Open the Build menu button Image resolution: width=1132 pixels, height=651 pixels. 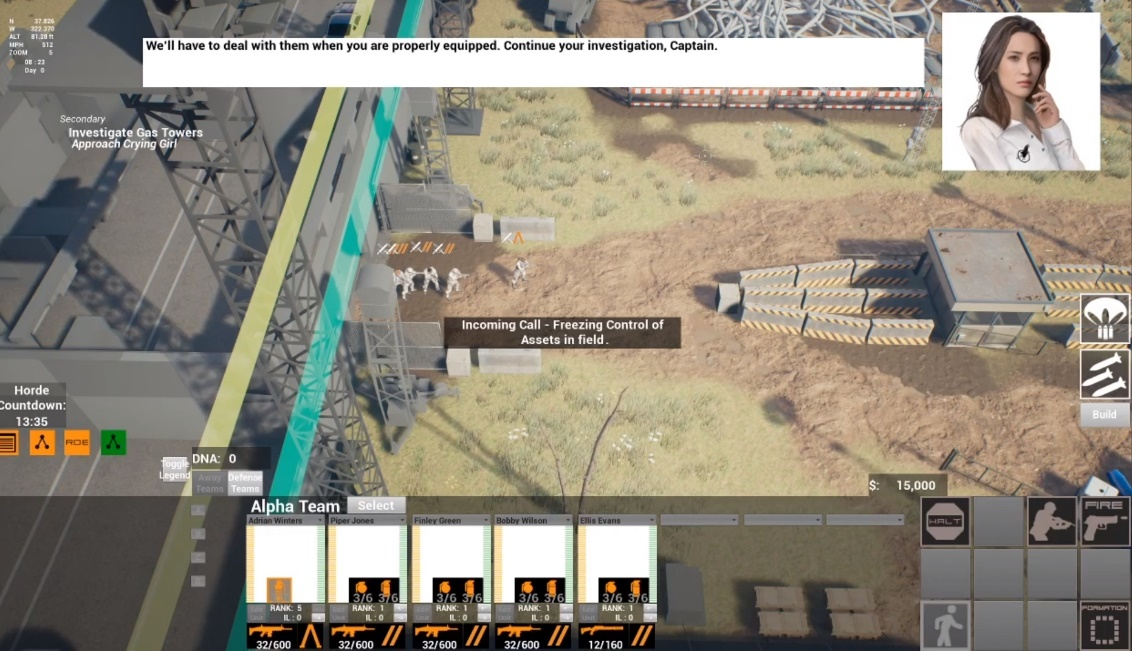coord(1104,414)
